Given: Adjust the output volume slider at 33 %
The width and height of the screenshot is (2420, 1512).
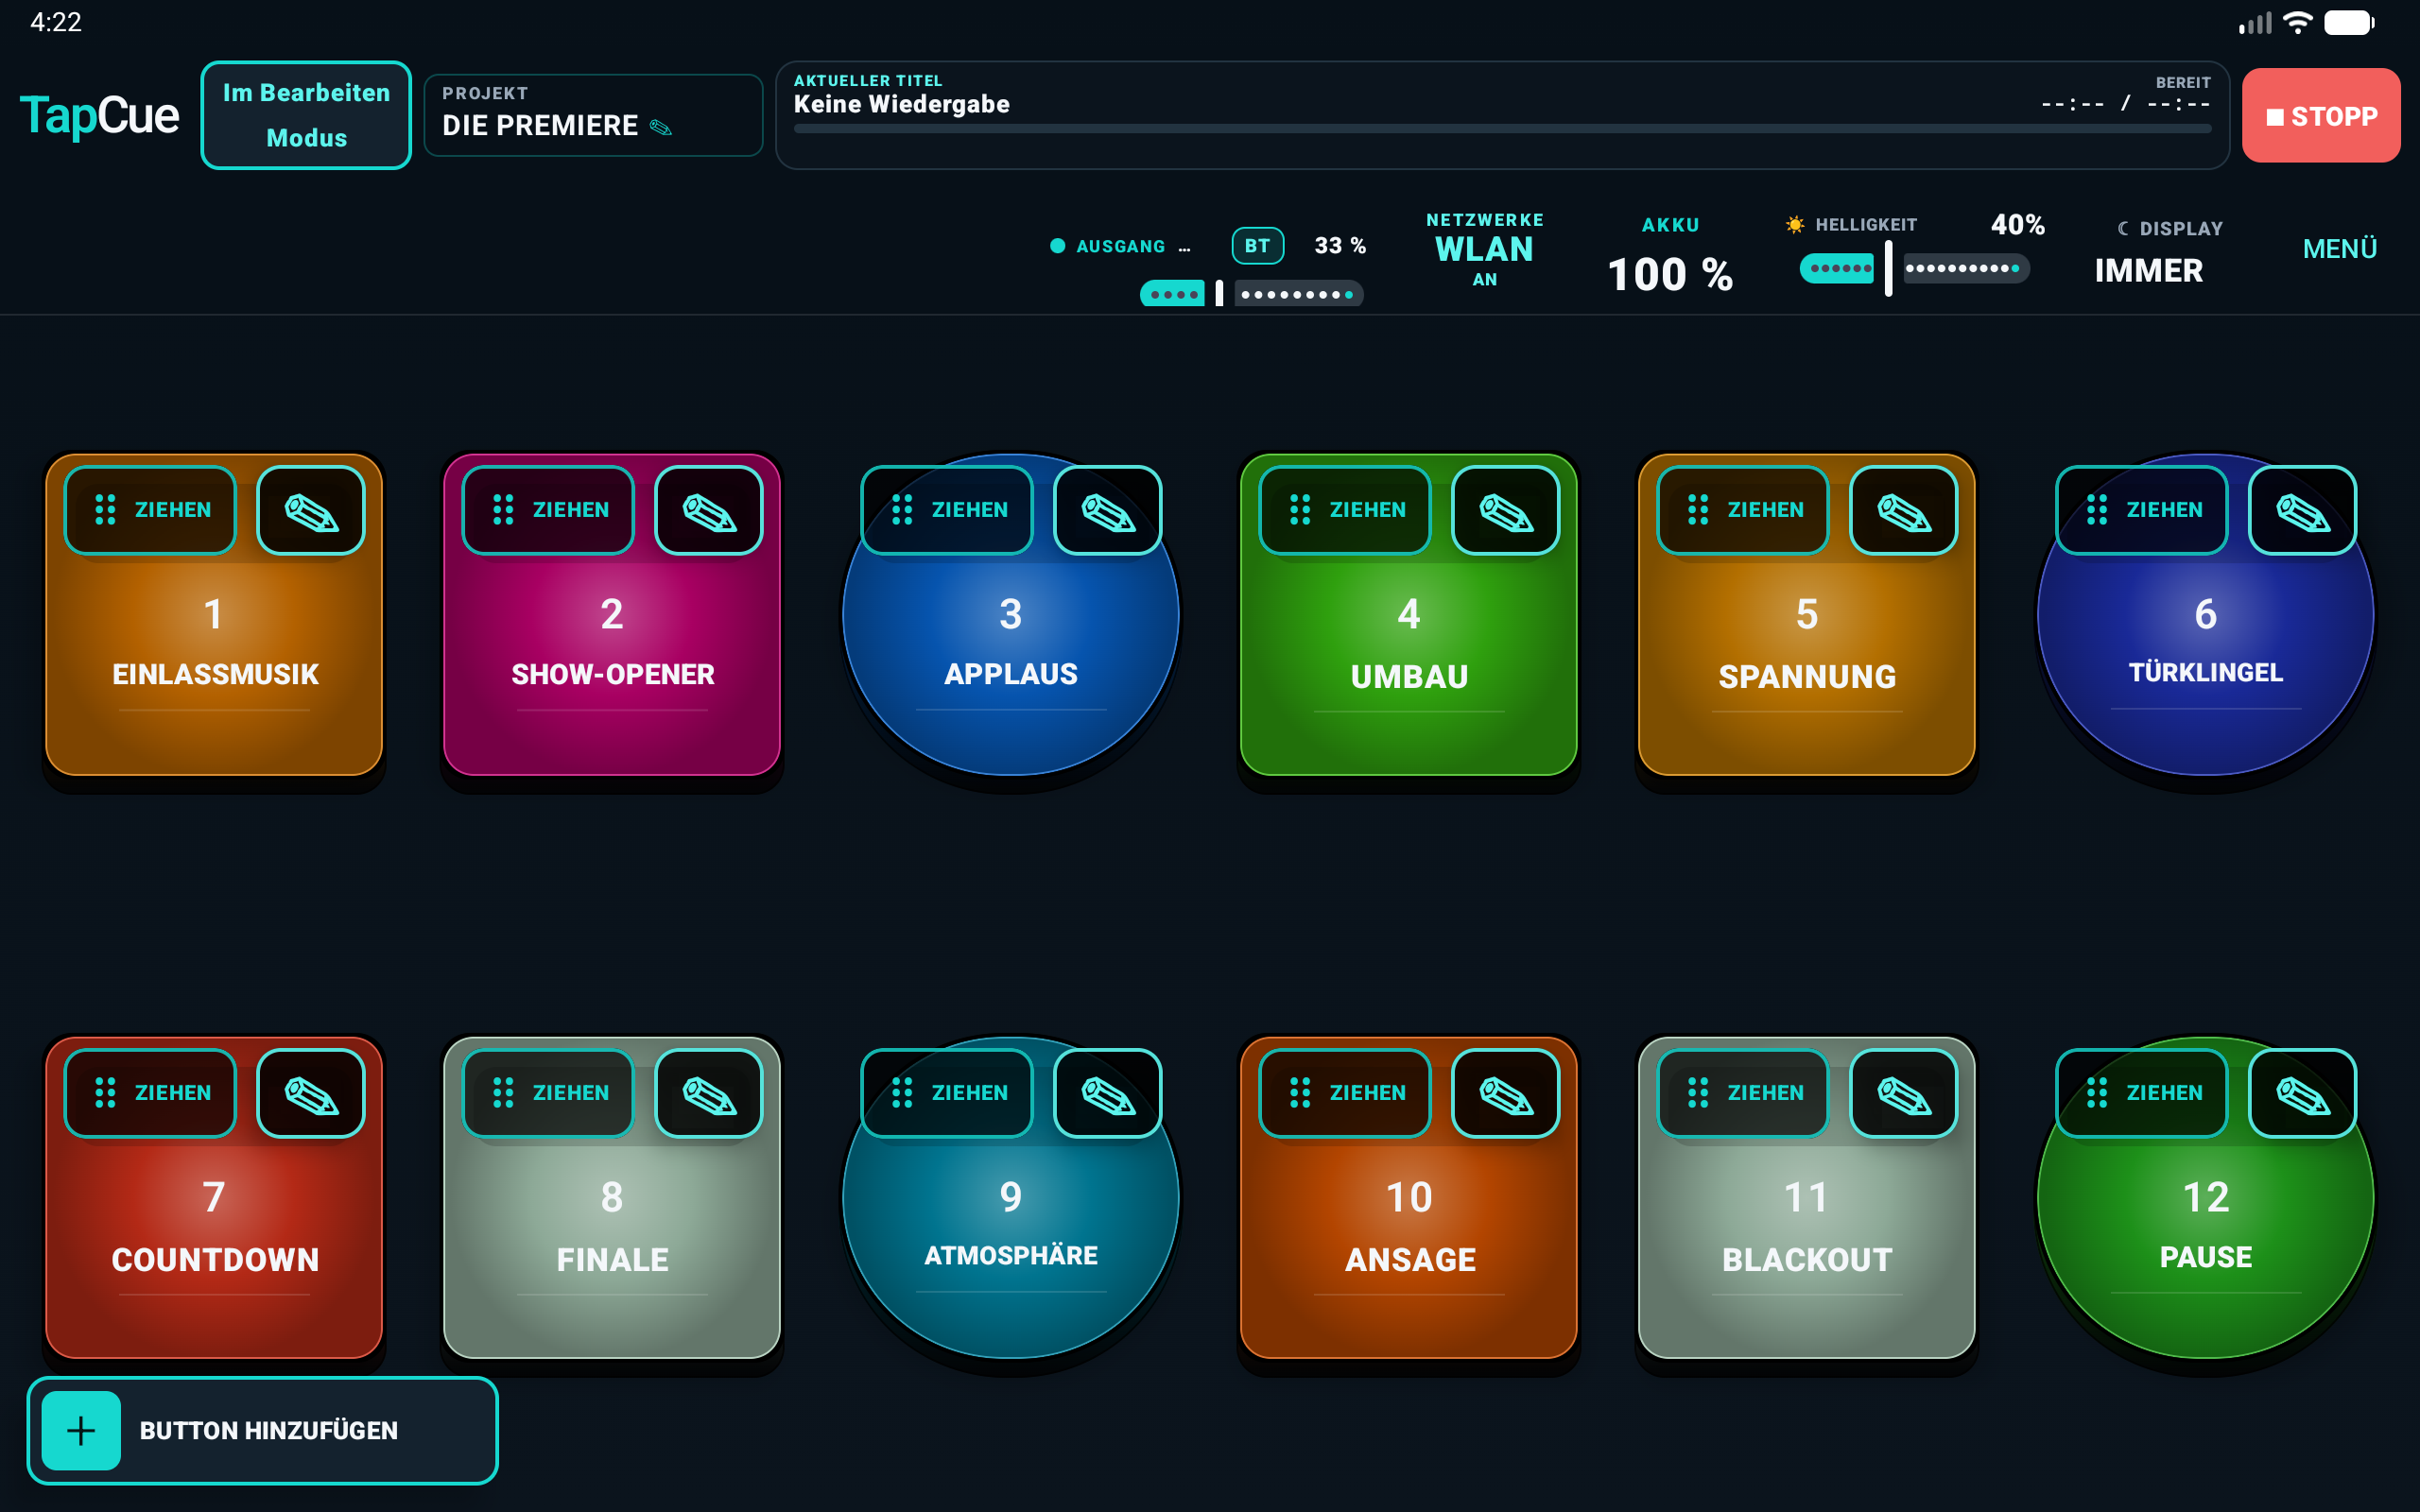Looking at the screenshot, I should pyautogui.click(x=1252, y=294).
